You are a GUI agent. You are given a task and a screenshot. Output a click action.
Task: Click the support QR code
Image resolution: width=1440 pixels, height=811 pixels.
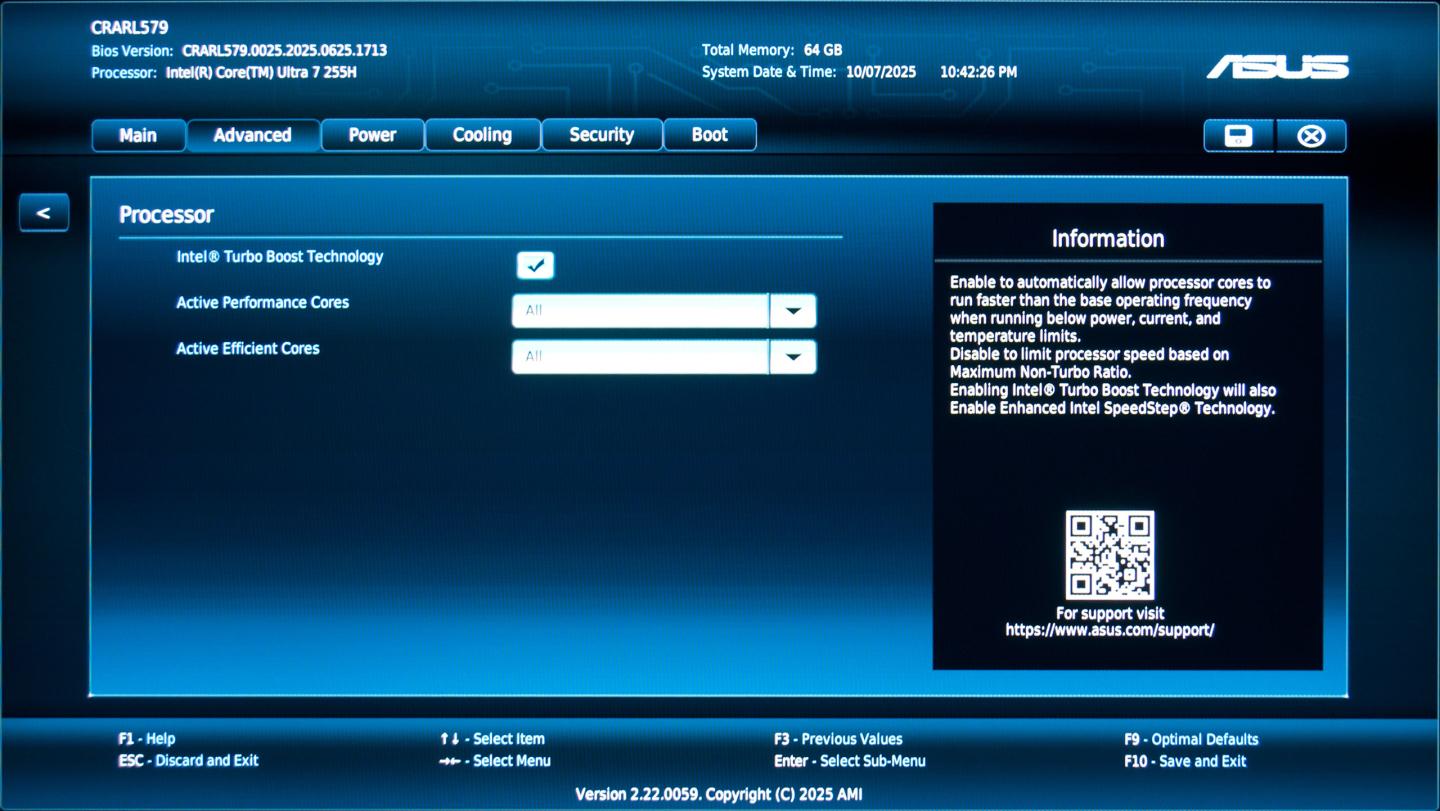coord(1110,555)
